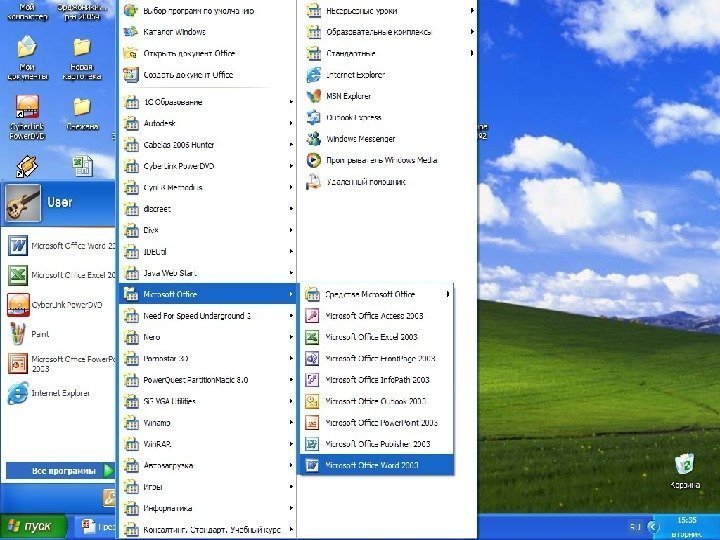
Task: Click the 15:35 taskbar clock
Action: [687, 520]
